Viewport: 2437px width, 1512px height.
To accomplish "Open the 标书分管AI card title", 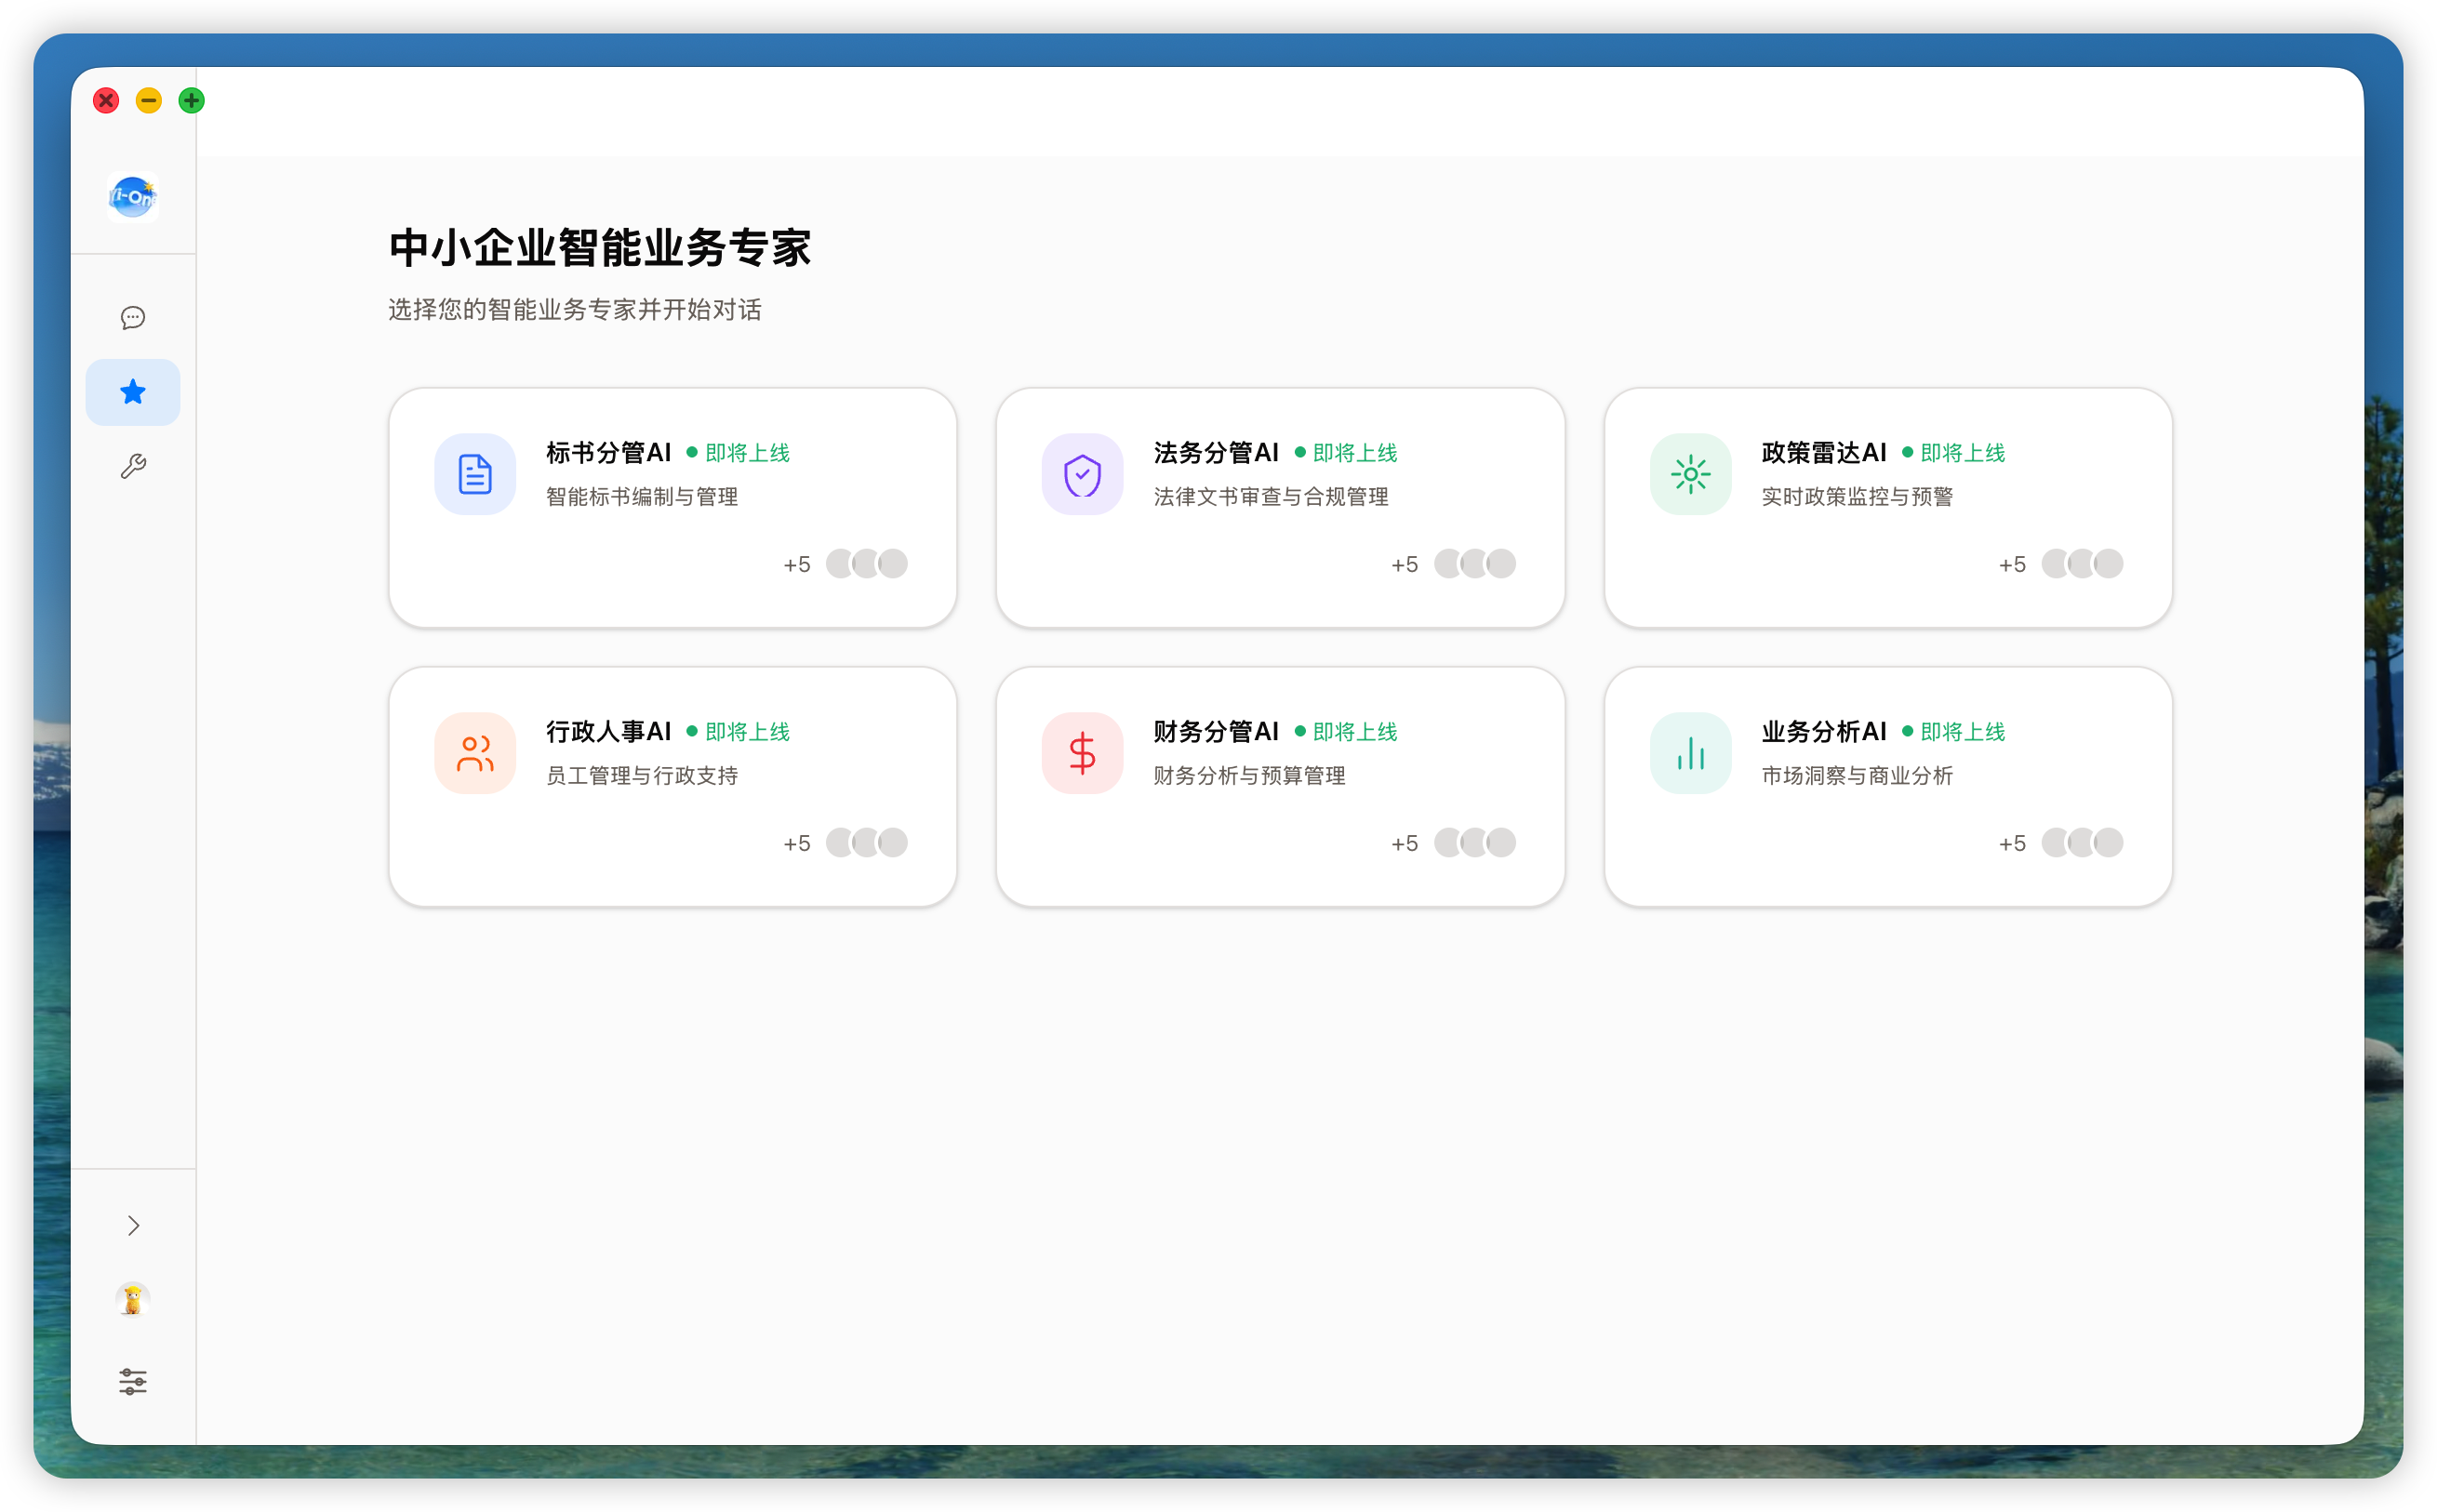I will [x=609, y=453].
